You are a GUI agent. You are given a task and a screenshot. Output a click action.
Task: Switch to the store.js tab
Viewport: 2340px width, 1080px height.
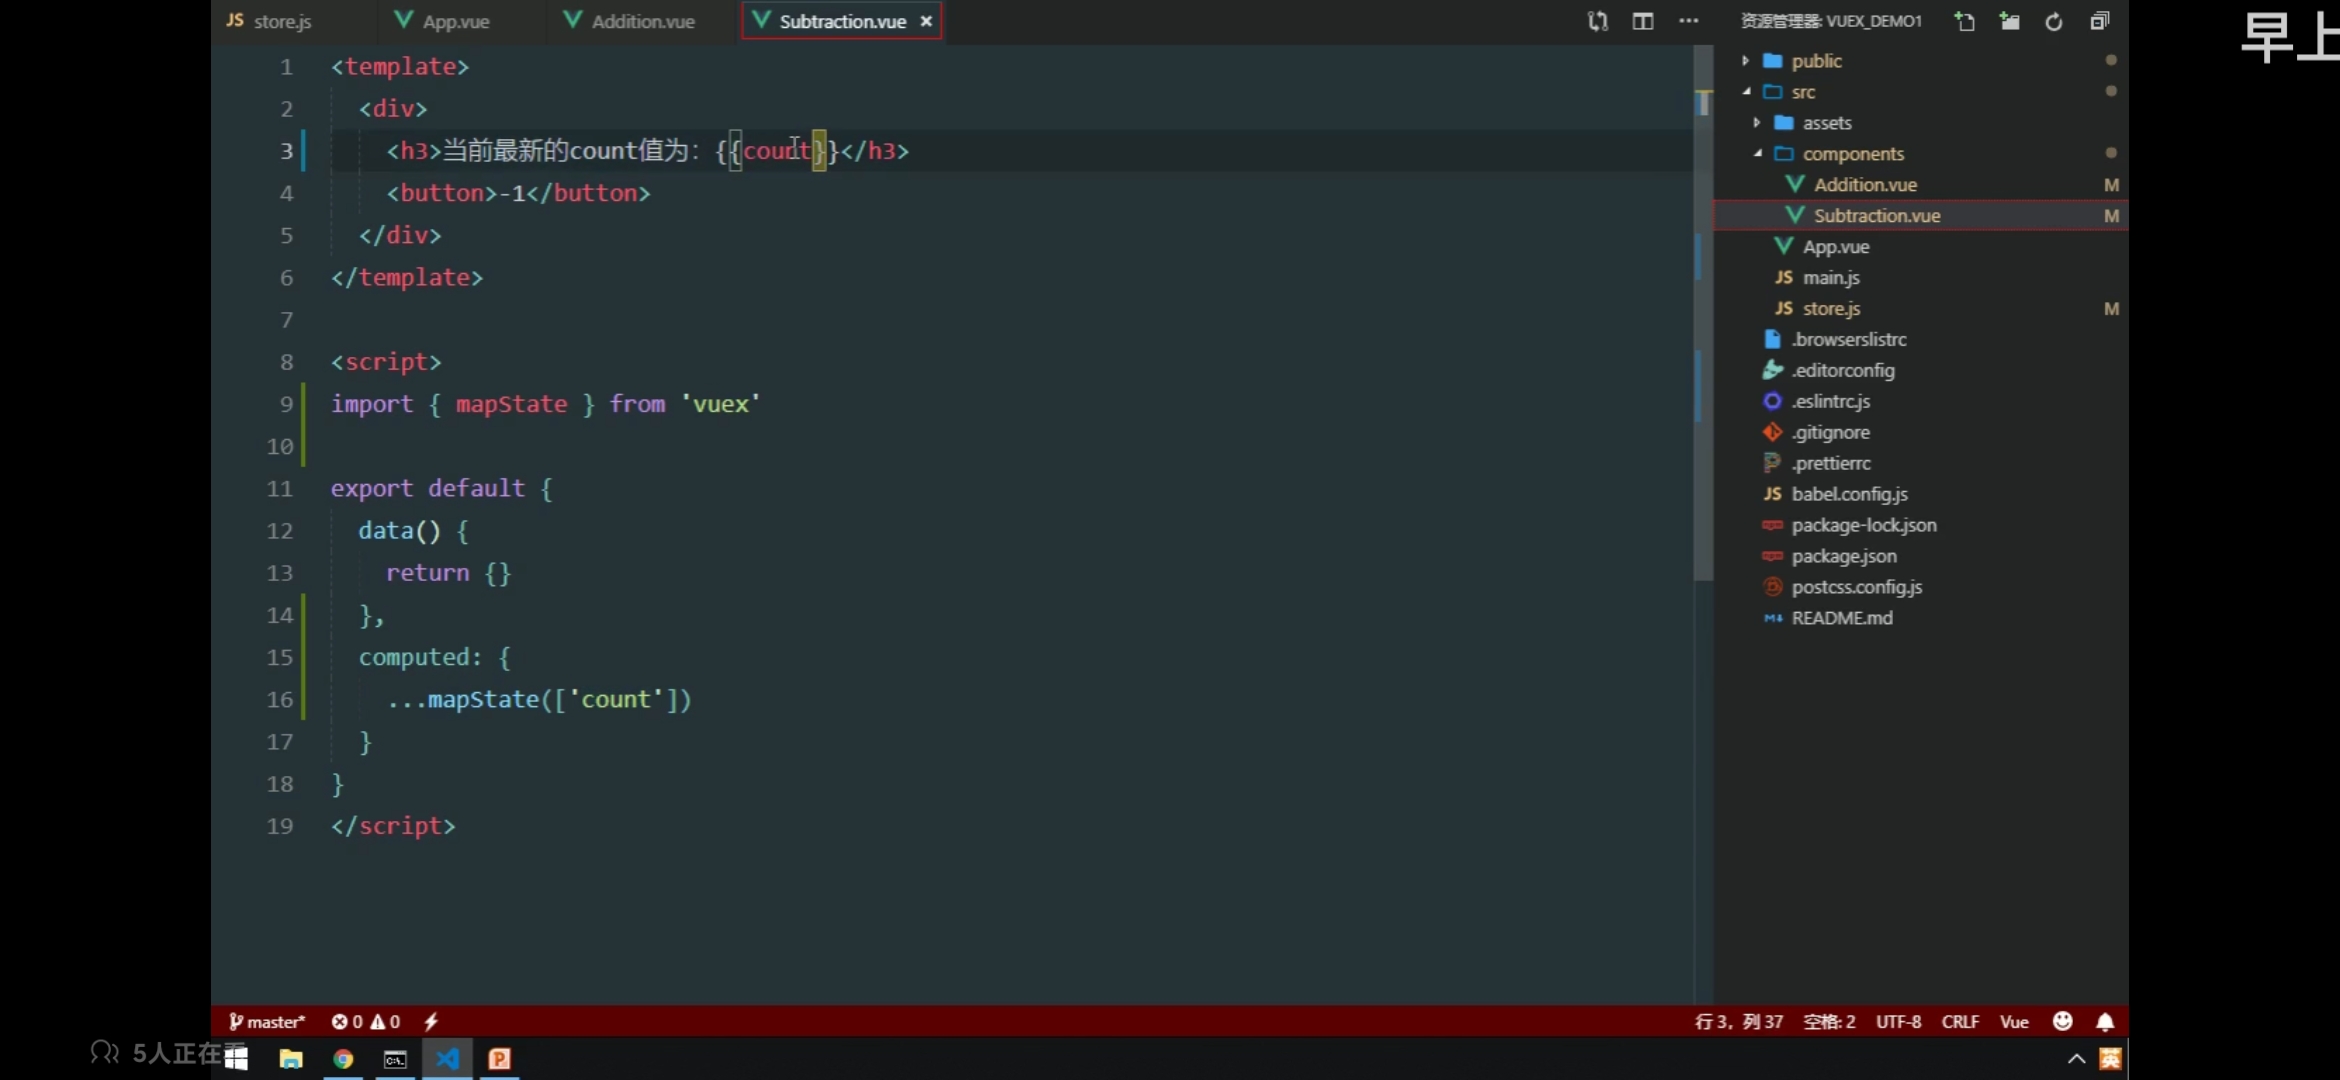[x=281, y=21]
